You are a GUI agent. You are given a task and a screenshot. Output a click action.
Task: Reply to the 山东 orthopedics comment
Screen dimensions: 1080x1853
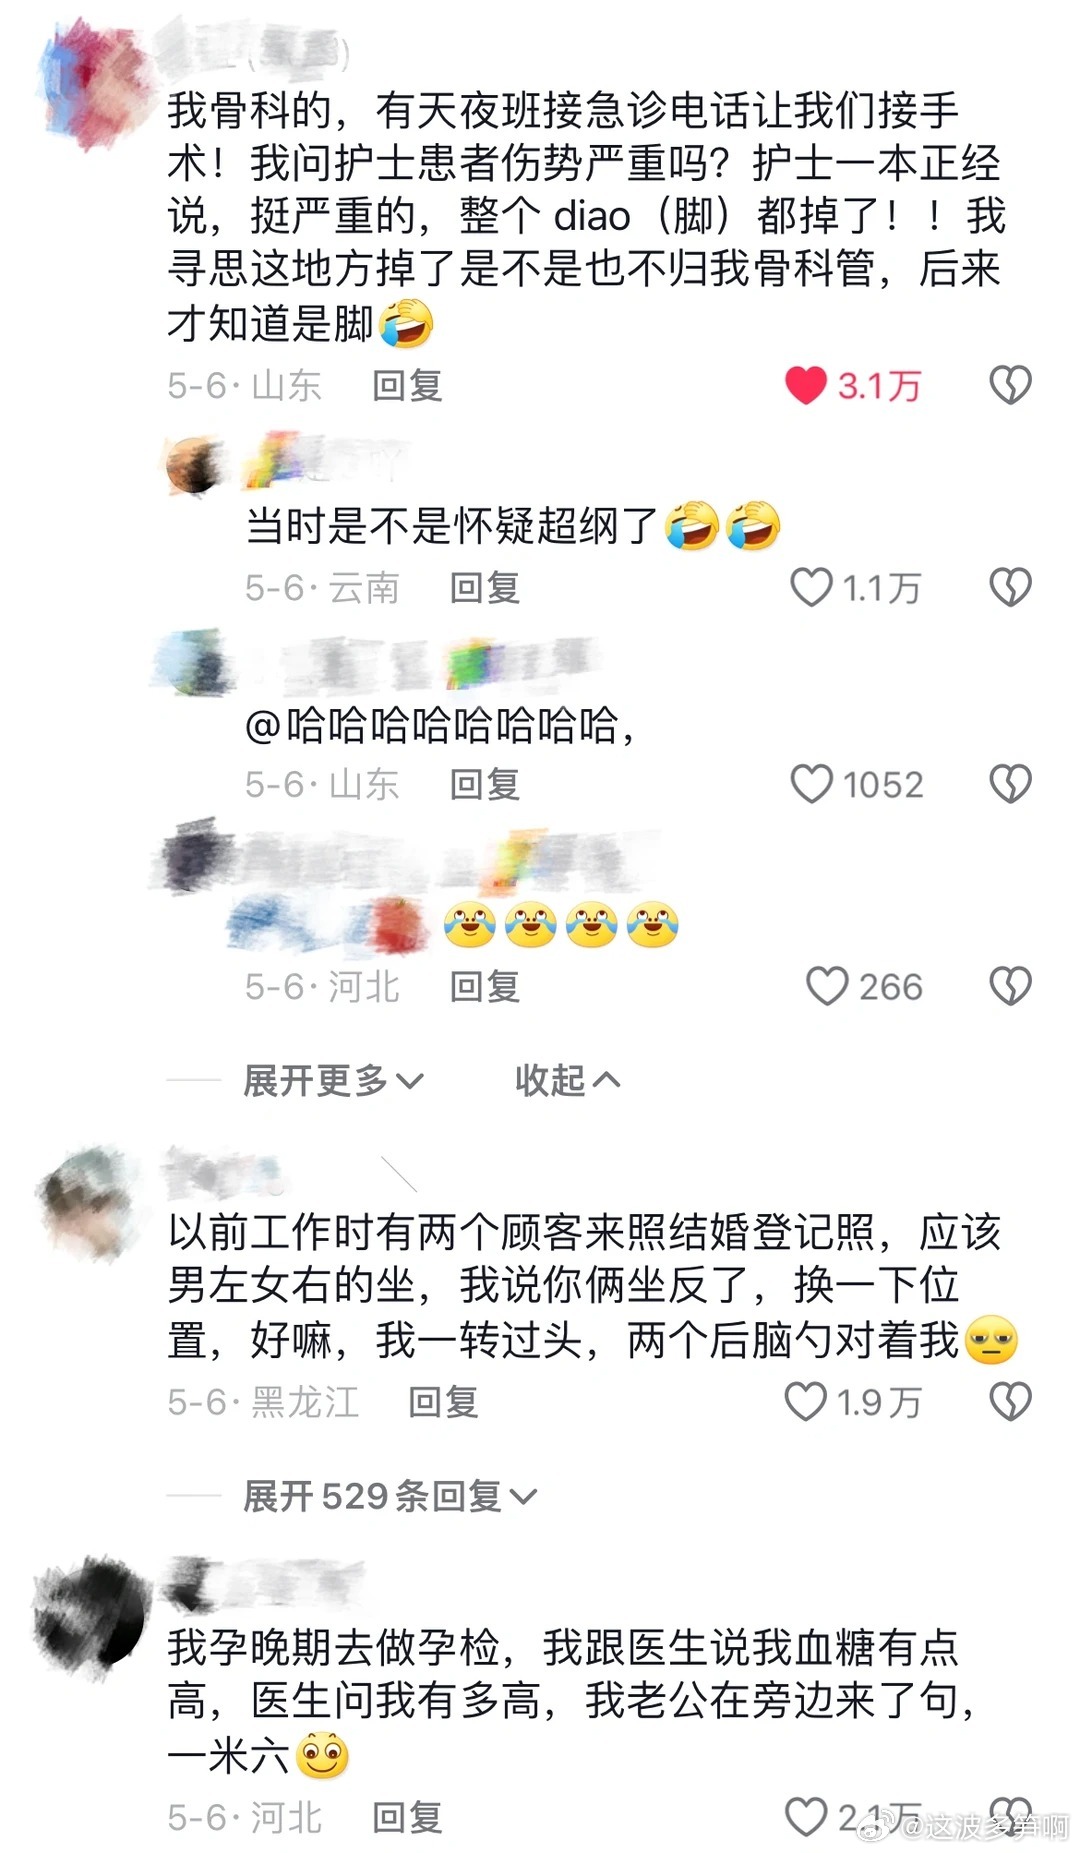pyautogui.click(x=407, y=386)
